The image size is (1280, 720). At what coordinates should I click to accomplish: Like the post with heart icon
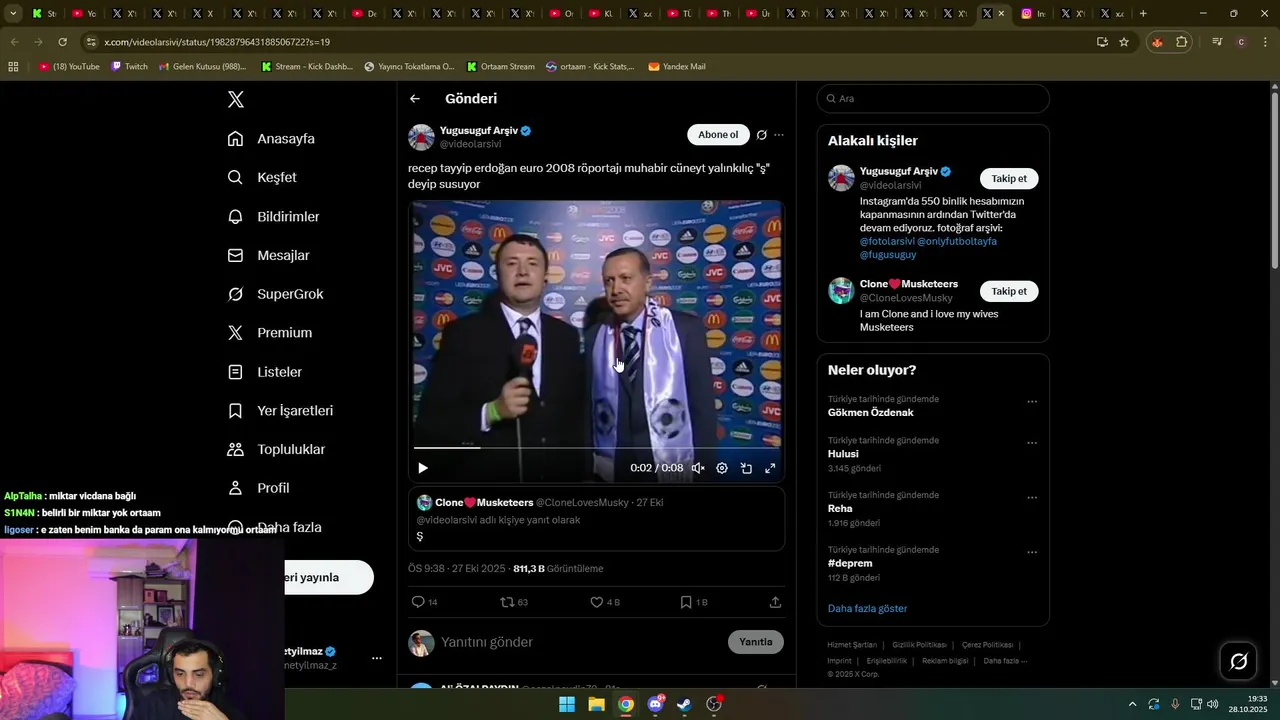(x=605, y=602)
